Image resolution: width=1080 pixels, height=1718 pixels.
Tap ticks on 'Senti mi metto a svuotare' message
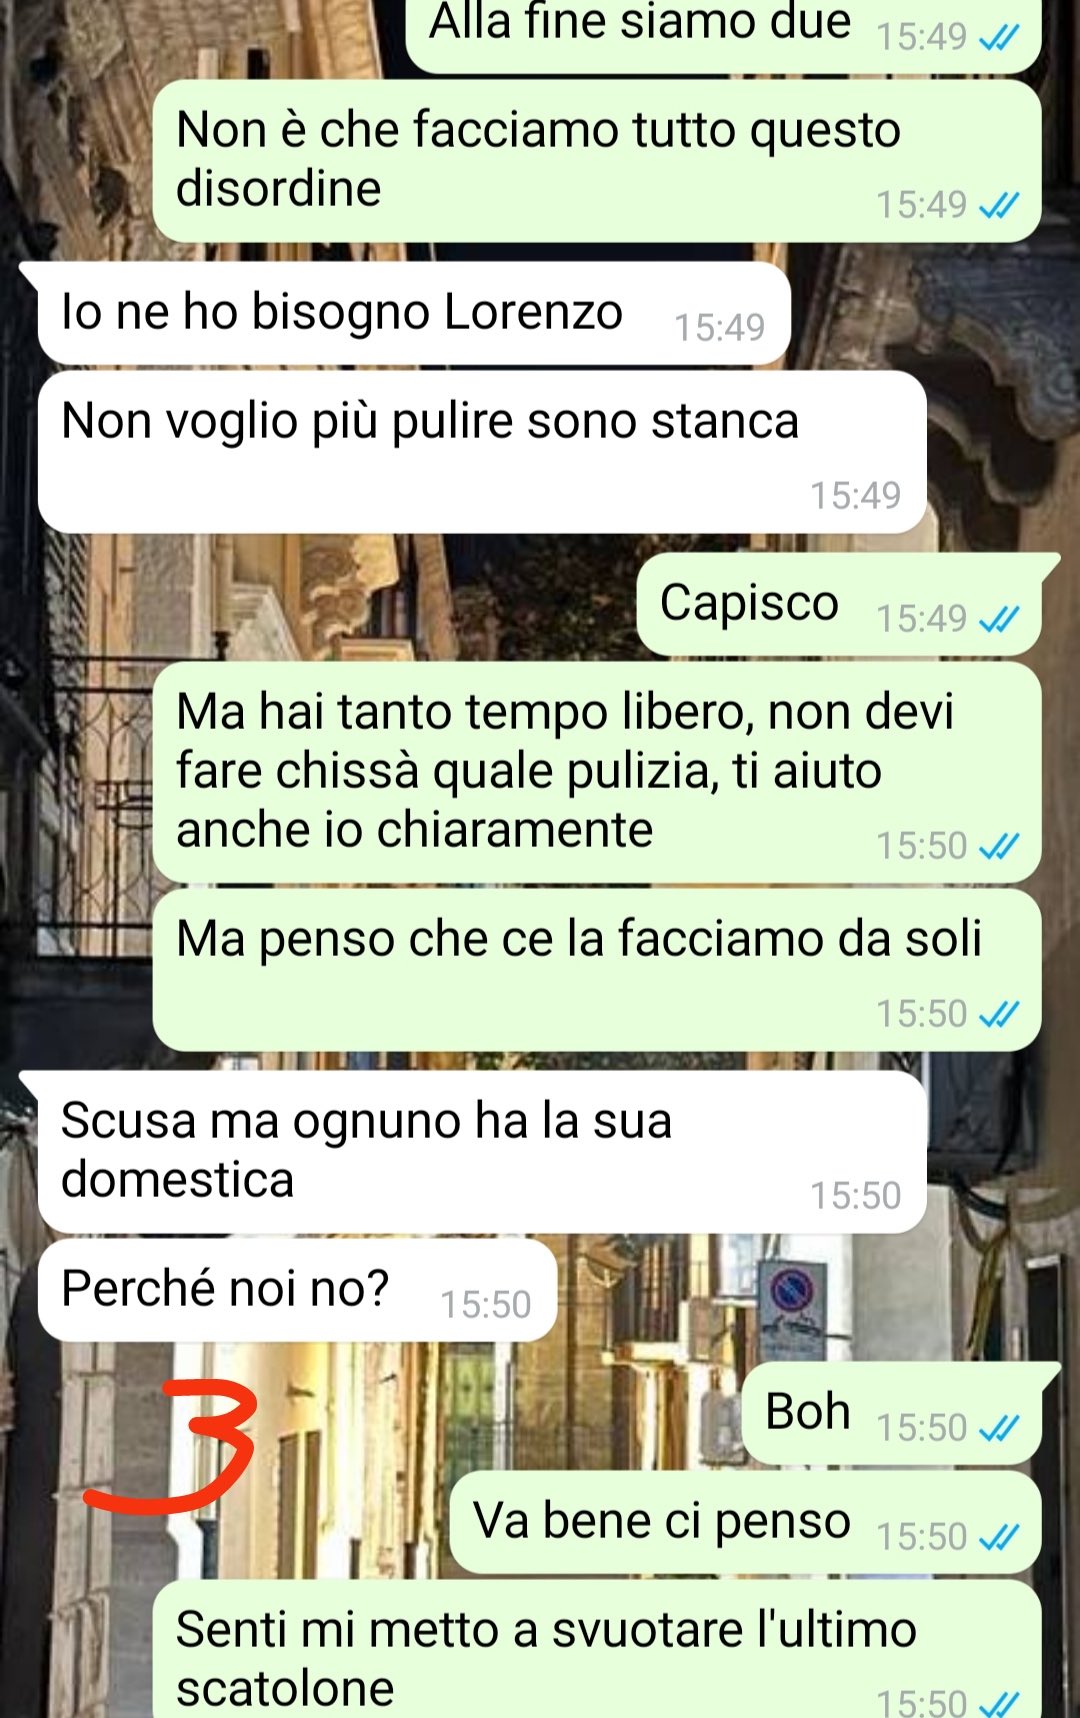pos(998,1703)
